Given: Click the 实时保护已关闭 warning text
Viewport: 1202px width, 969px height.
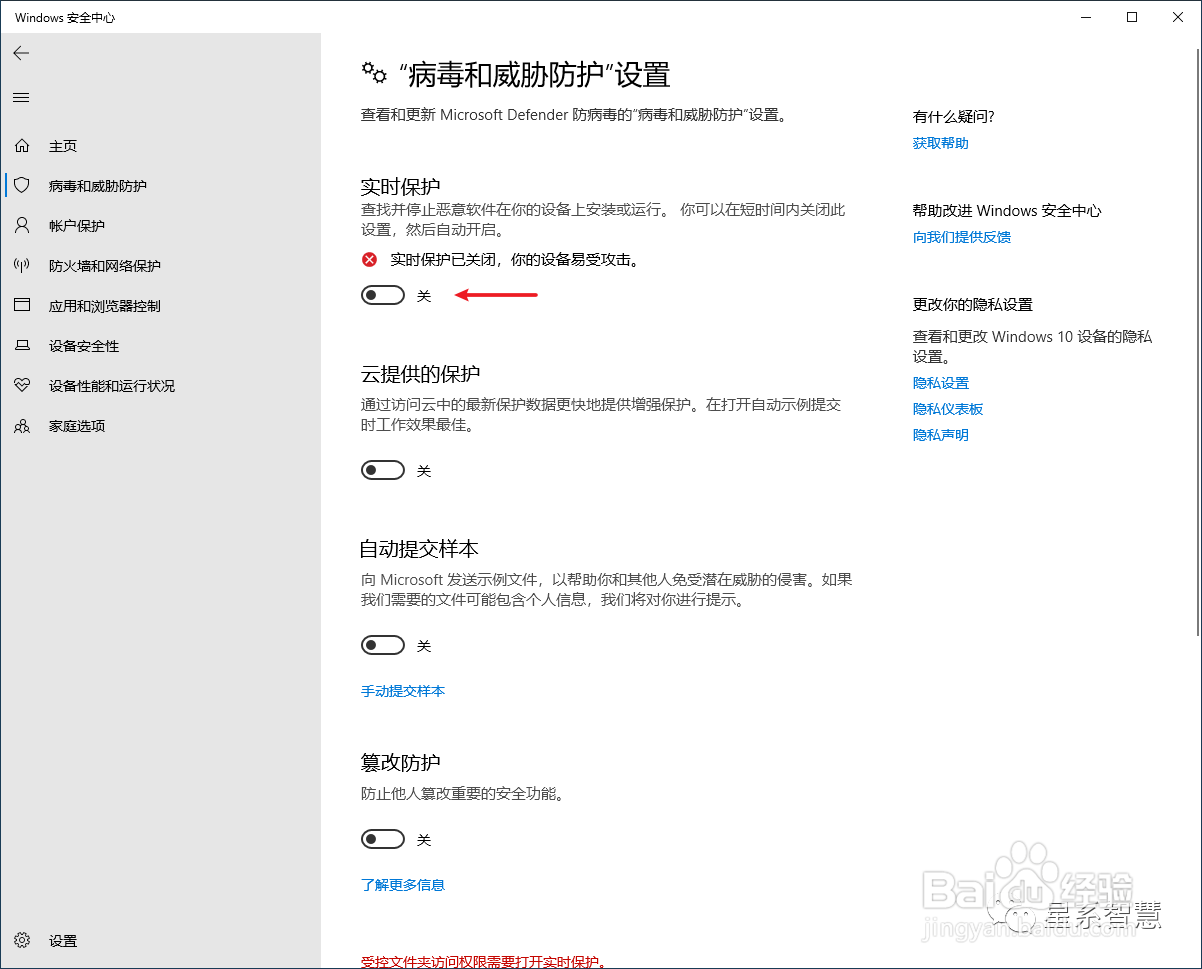Looking at the screenshot, I should coord(514,260).
